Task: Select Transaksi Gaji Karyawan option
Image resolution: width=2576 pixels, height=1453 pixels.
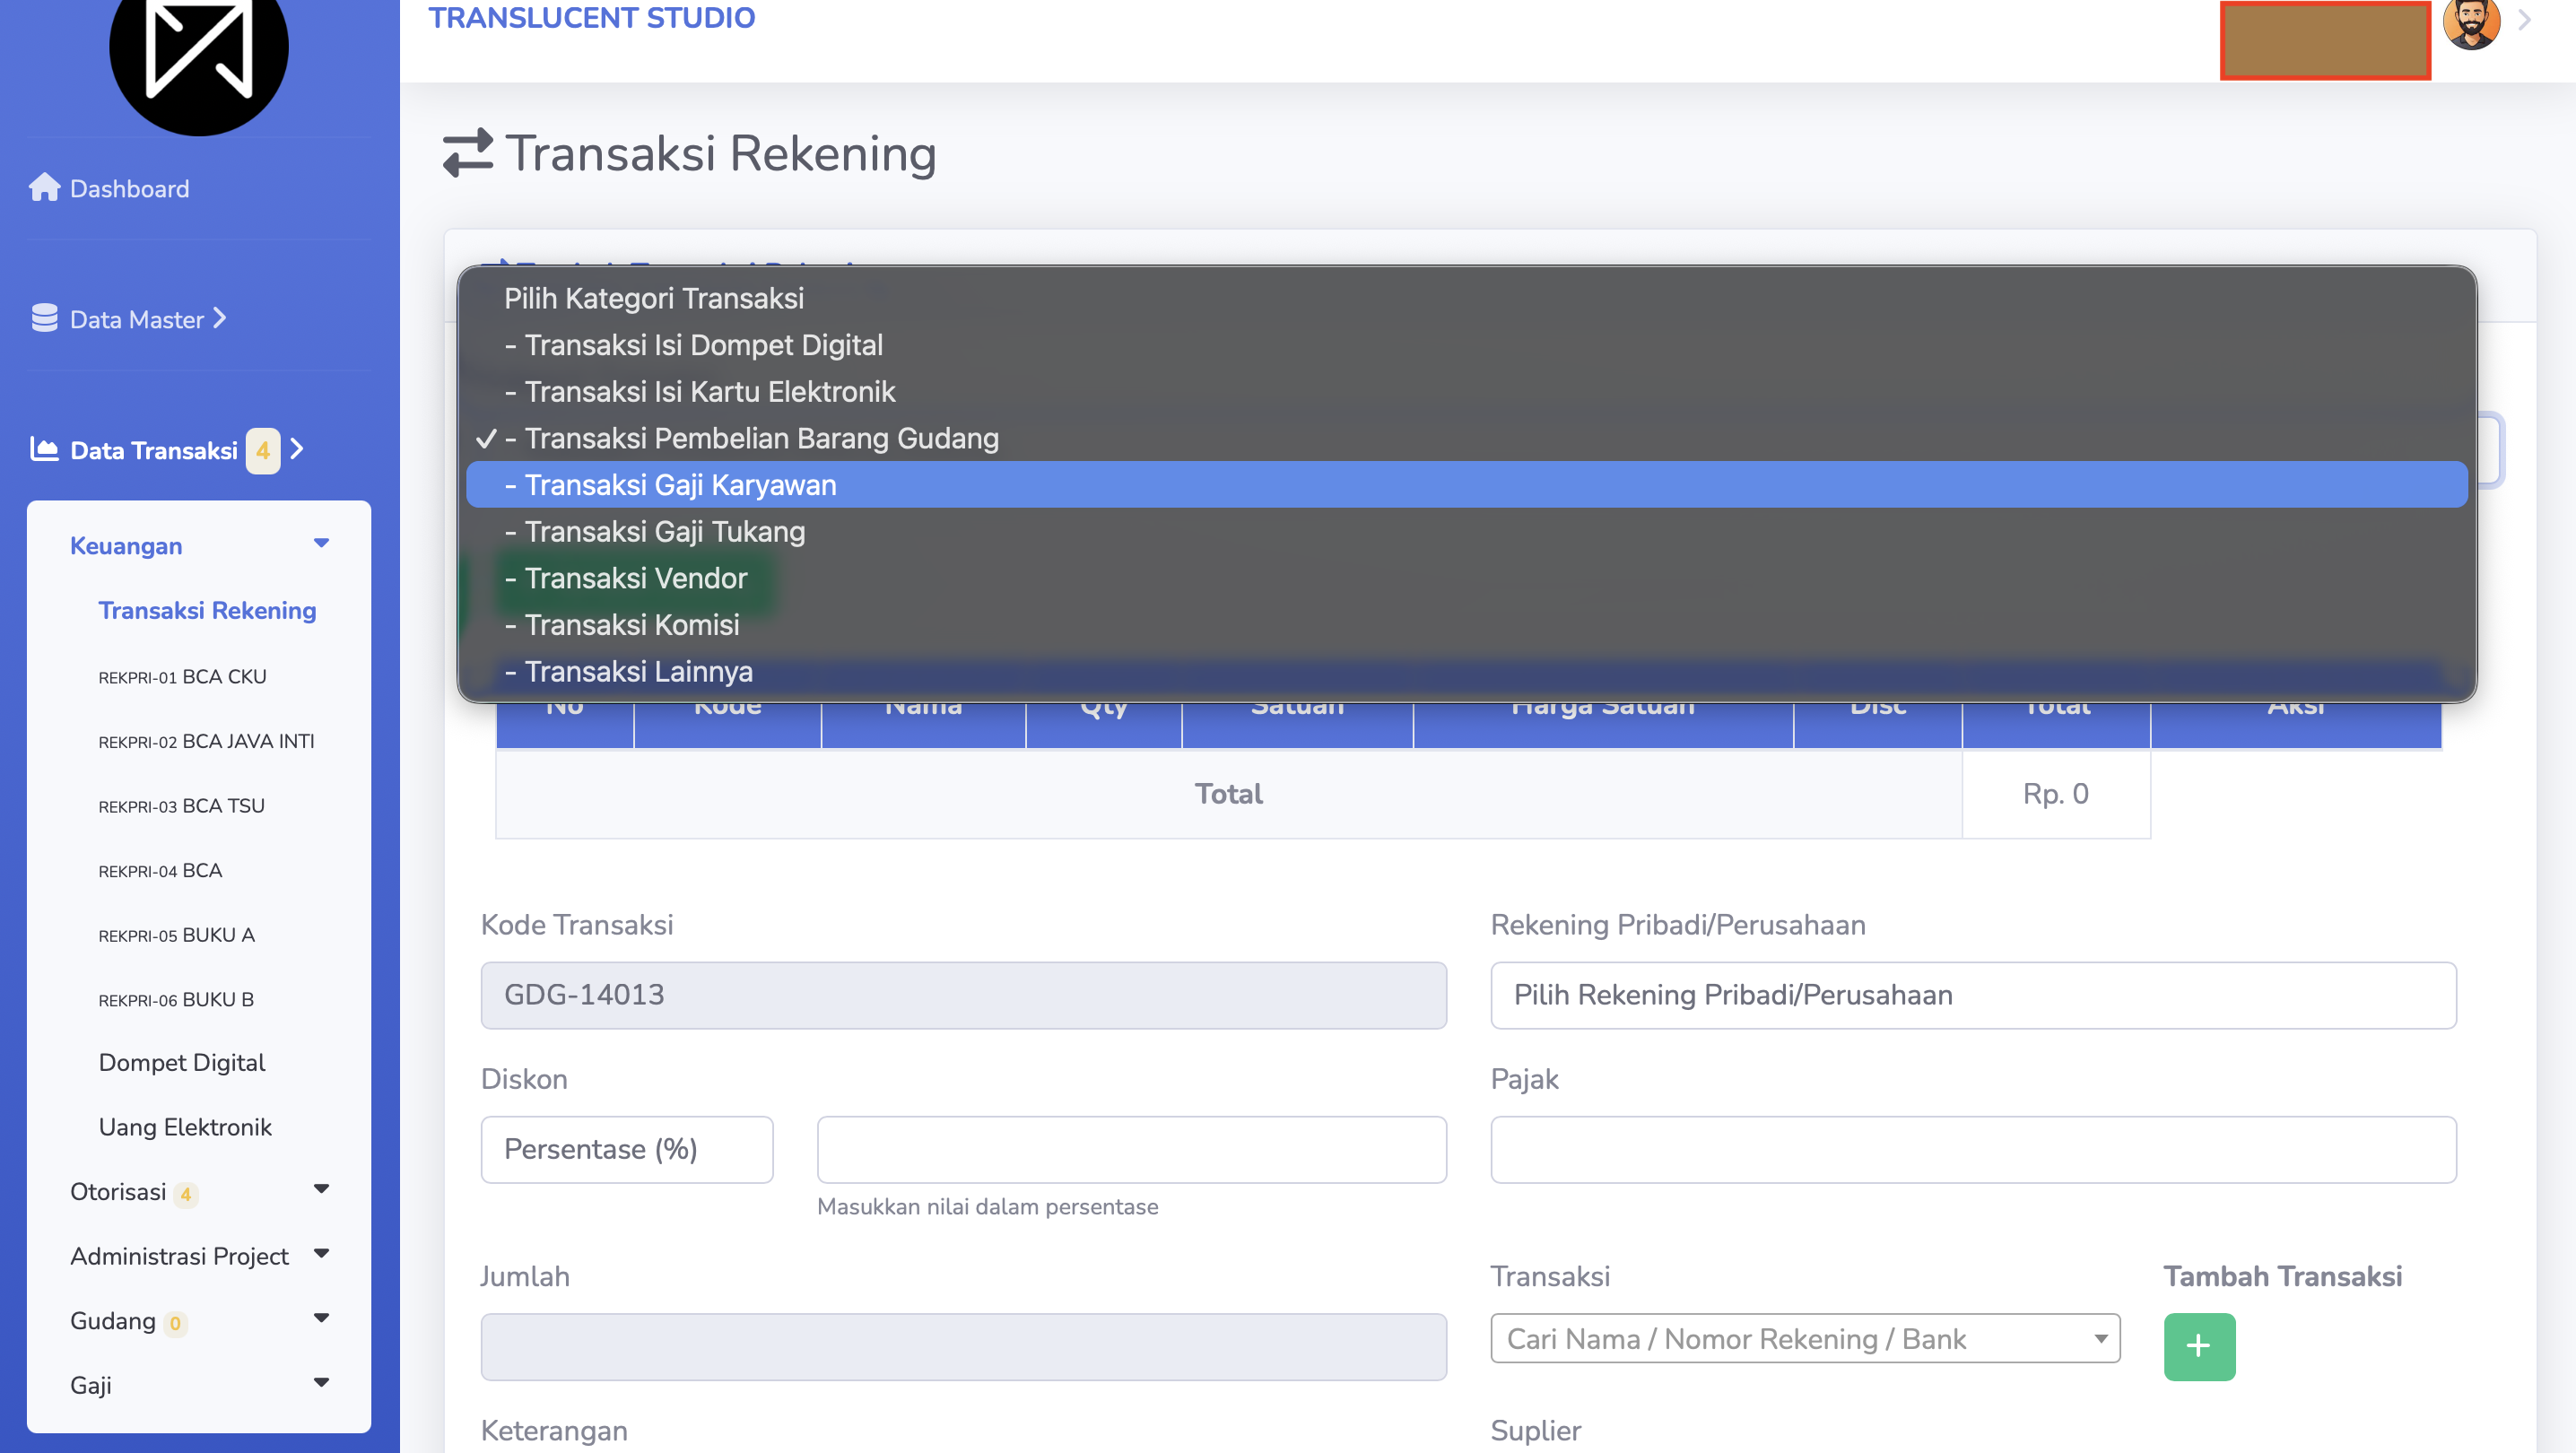Action: coord(1467,484)
